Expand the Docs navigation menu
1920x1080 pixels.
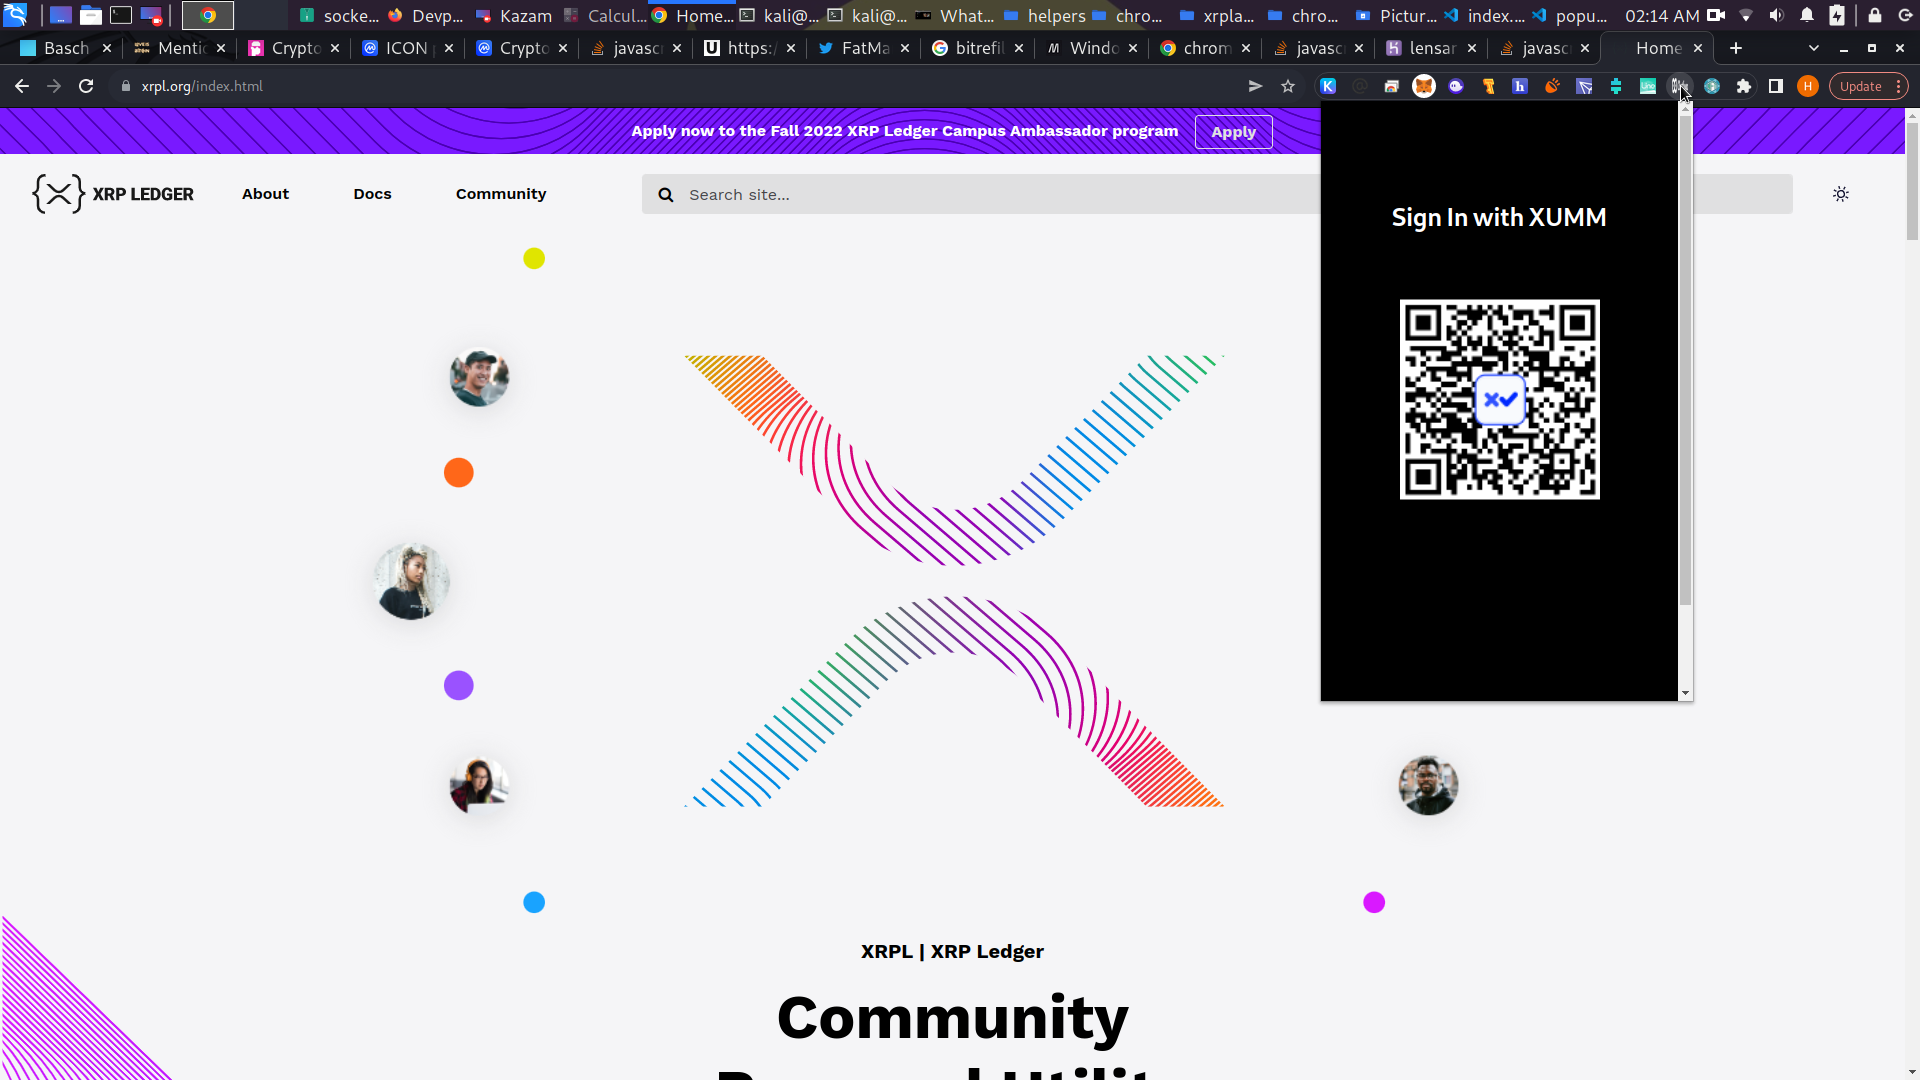372,194
